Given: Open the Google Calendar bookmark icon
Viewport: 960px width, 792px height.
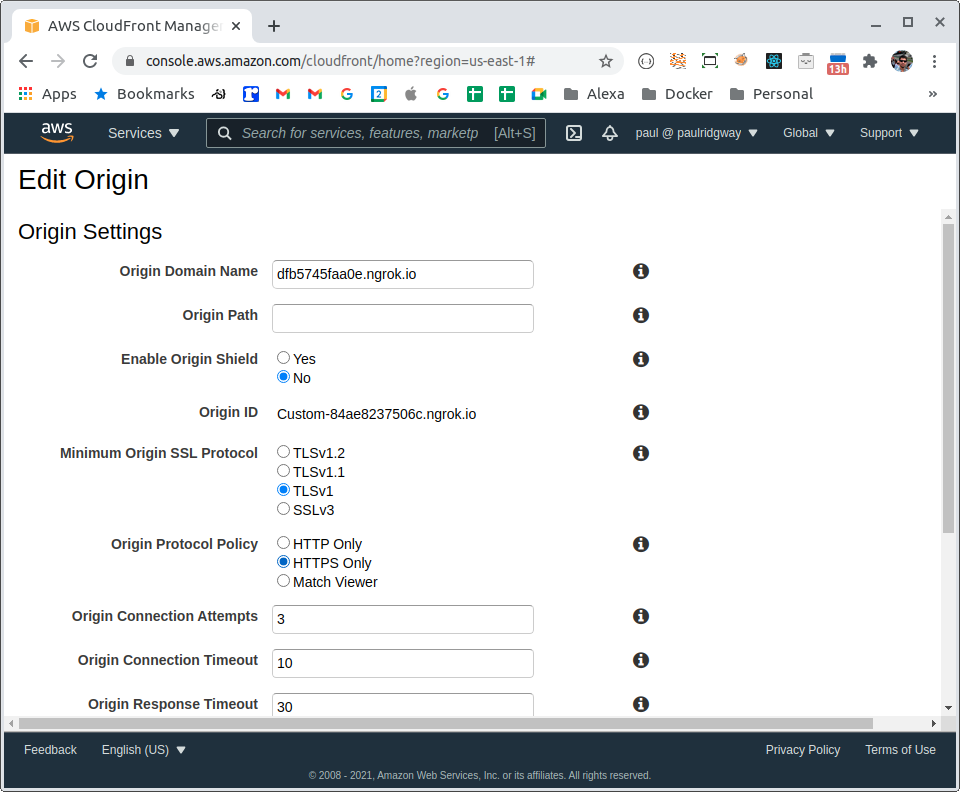Looking at the screenshot, I should tap(379, 94).
